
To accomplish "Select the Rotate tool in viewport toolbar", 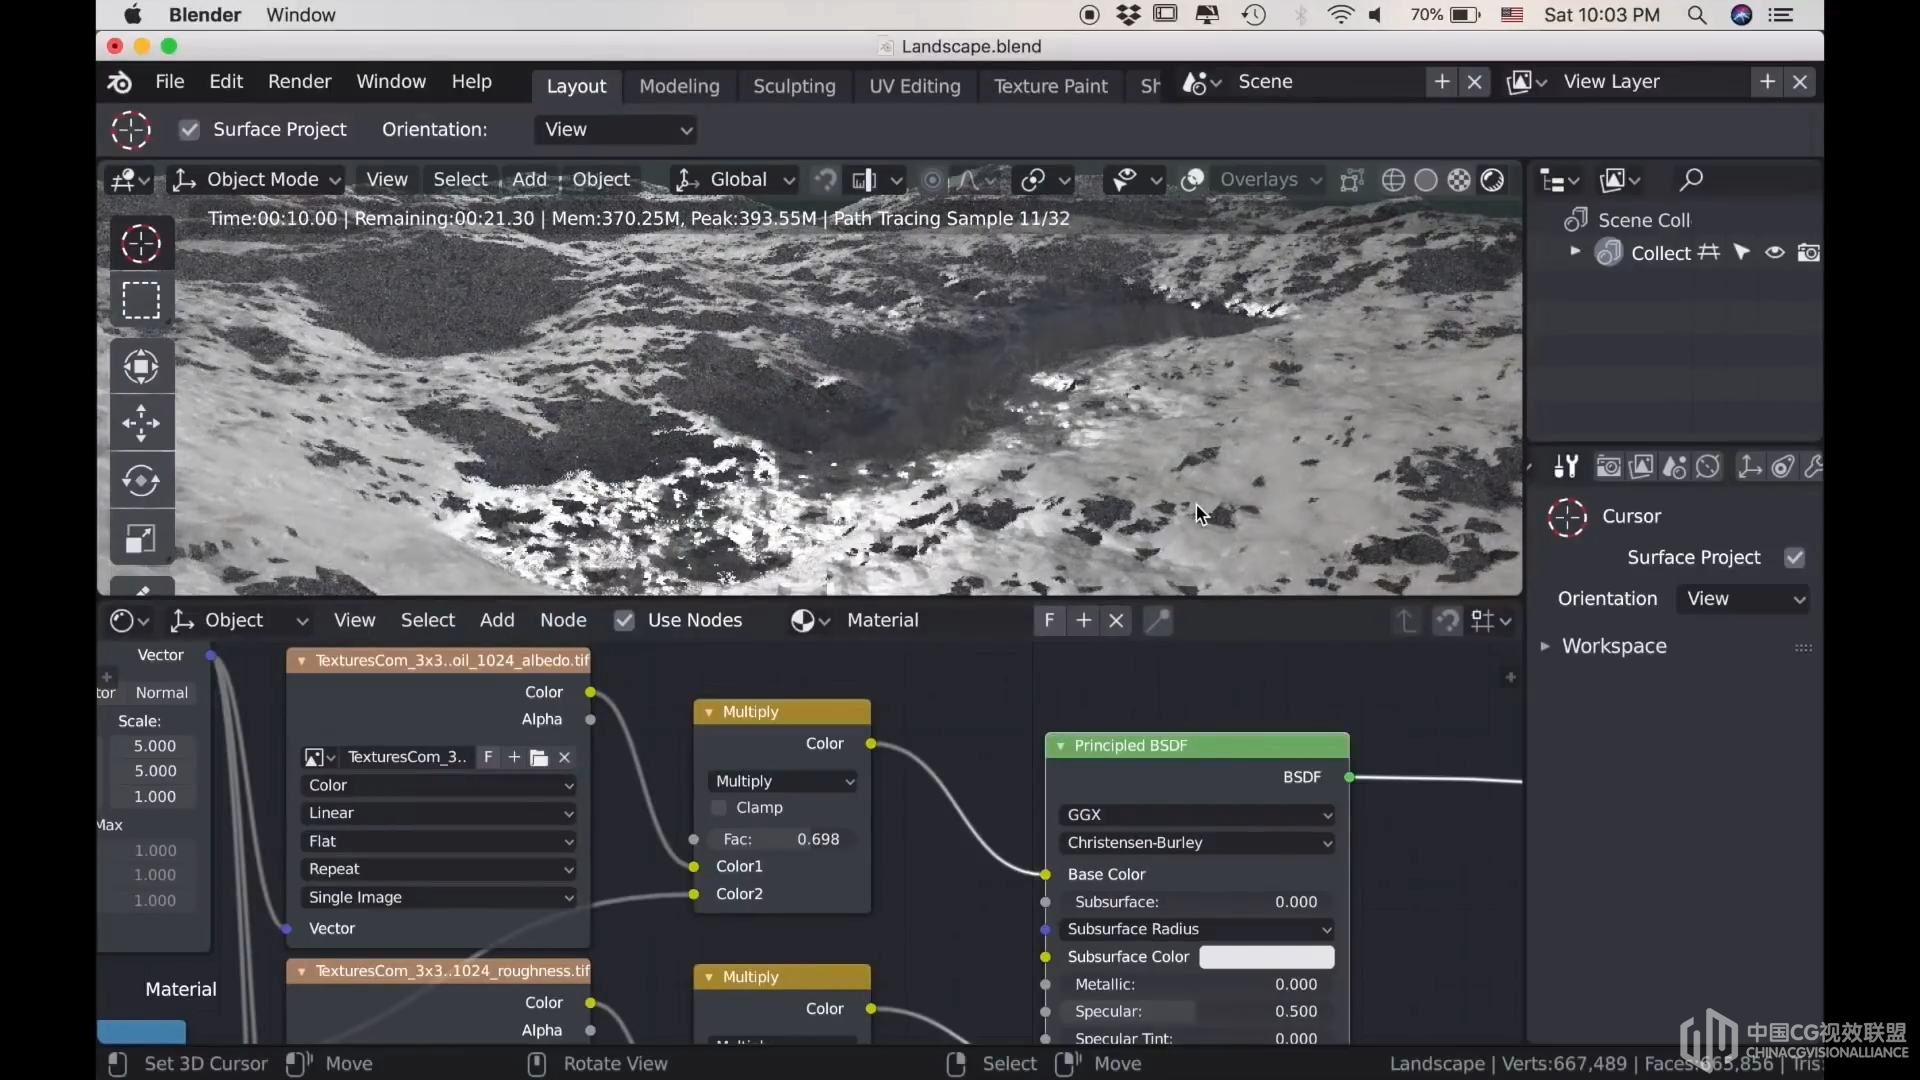I will (141, 481).
